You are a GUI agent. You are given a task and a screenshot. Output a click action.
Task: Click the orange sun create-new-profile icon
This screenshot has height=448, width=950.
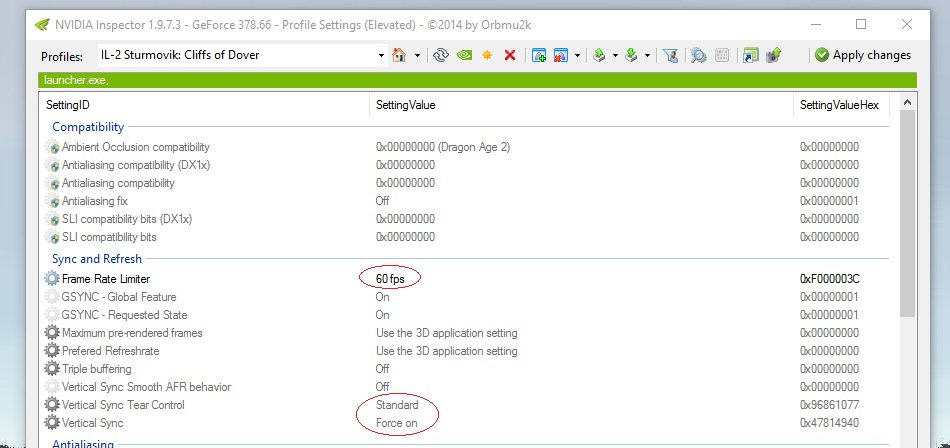click(x=487, y=55)
